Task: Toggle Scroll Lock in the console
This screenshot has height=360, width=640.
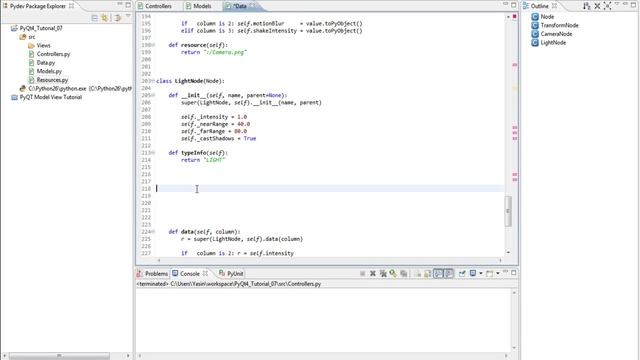Action: point(428,273)
